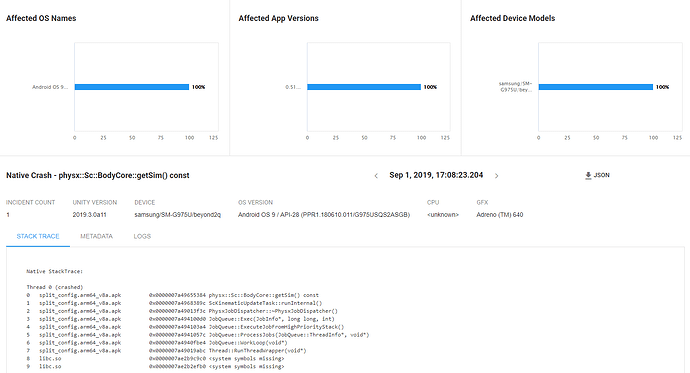Click stack frame JobQueue::ProcessJobs line
Screen dimensions: 690x373
[198, 335]
